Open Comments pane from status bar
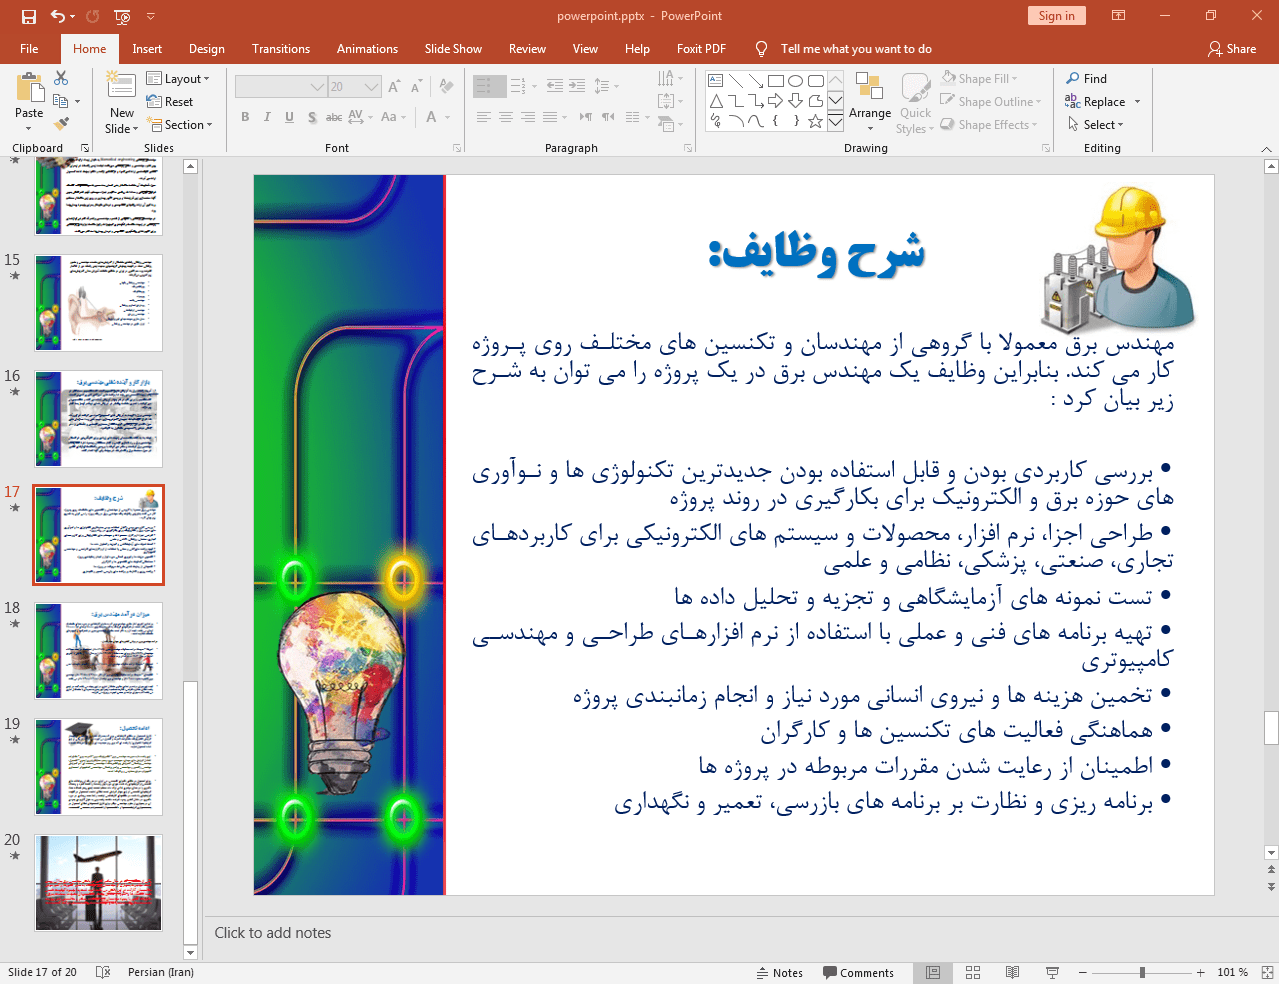This screenshot has height=984, width=1279. [858, 973]
